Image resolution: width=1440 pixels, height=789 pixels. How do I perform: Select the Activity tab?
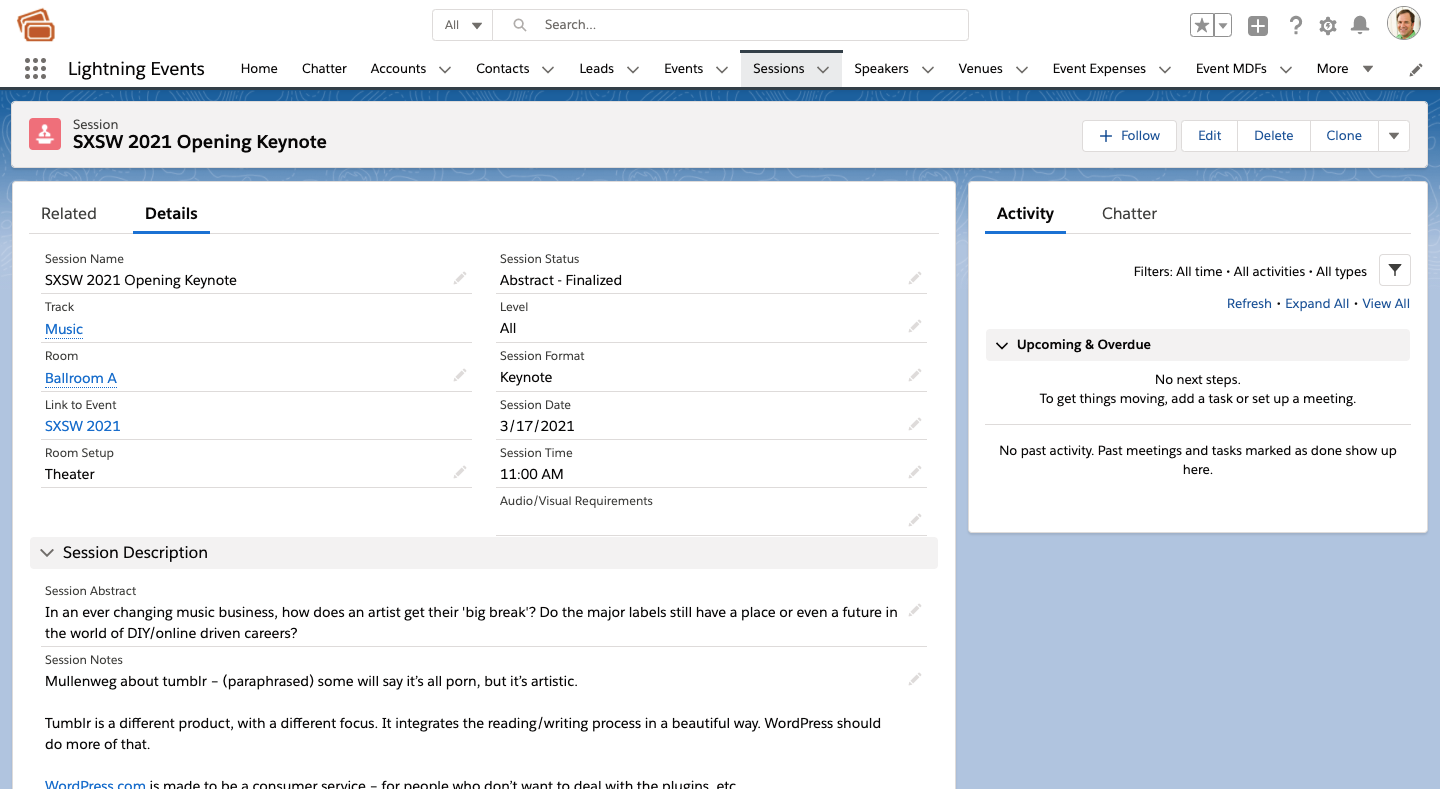pos(1025,213)
